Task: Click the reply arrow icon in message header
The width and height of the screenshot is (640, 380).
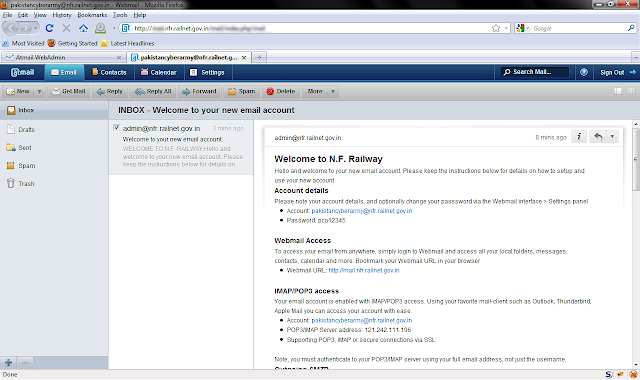Action: (598, 137)
